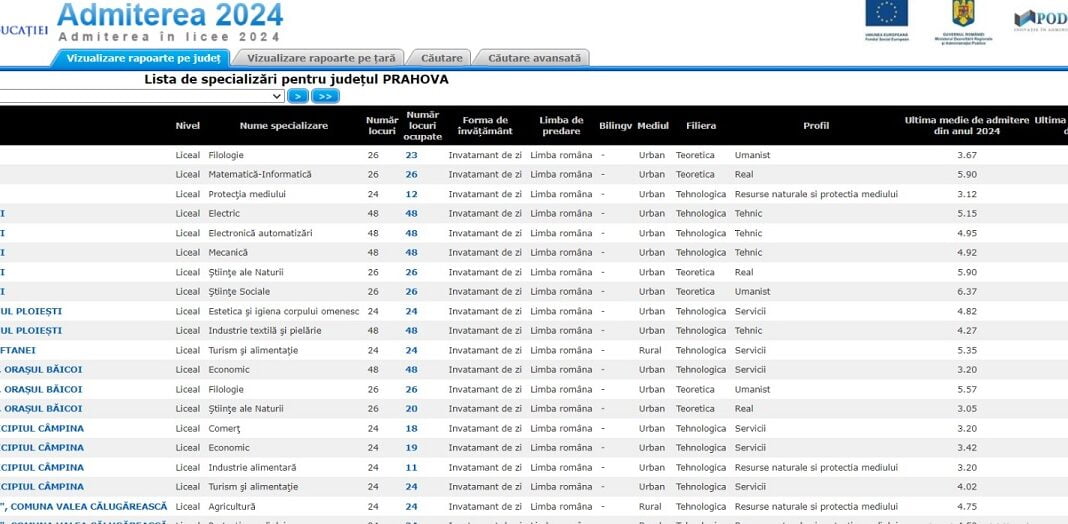The image size is (1068, 524).
Task: Click the Bilingv column header
Action: click(x=616, y=125)
